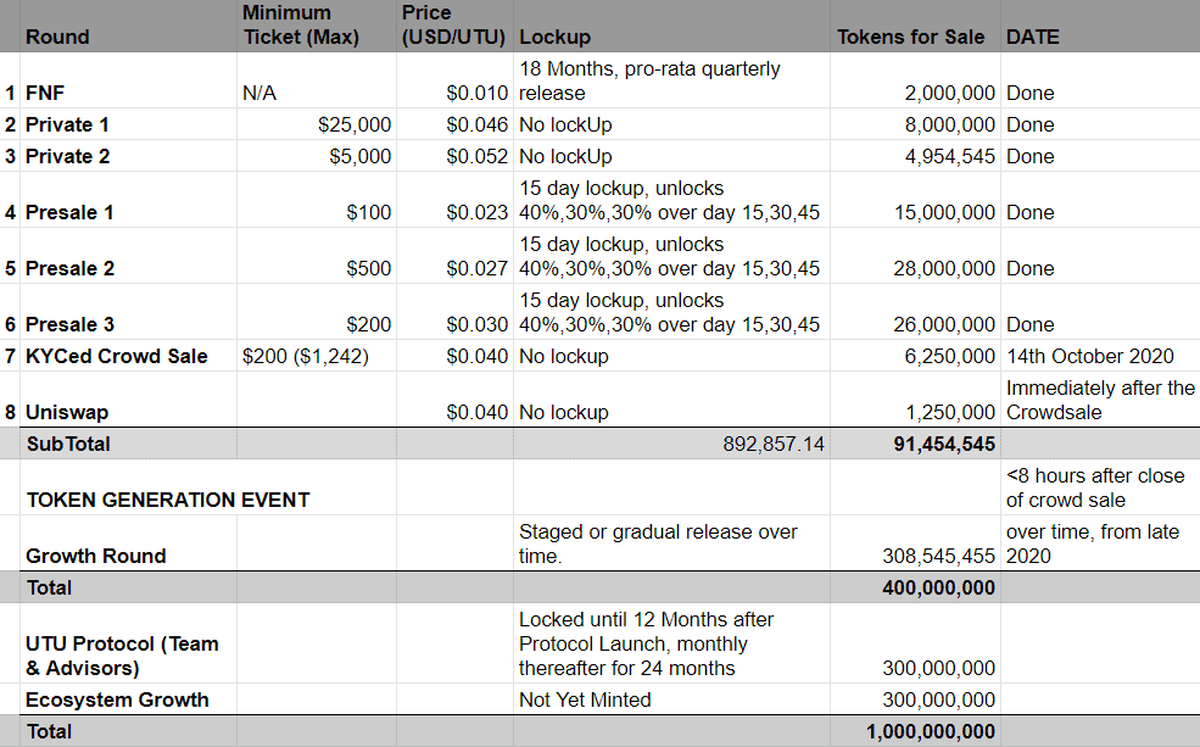The height and width of the screenshot is (747, 1200).
Task: Select the "KYCed Crowd Sale" cell
Action: point(116,356)
